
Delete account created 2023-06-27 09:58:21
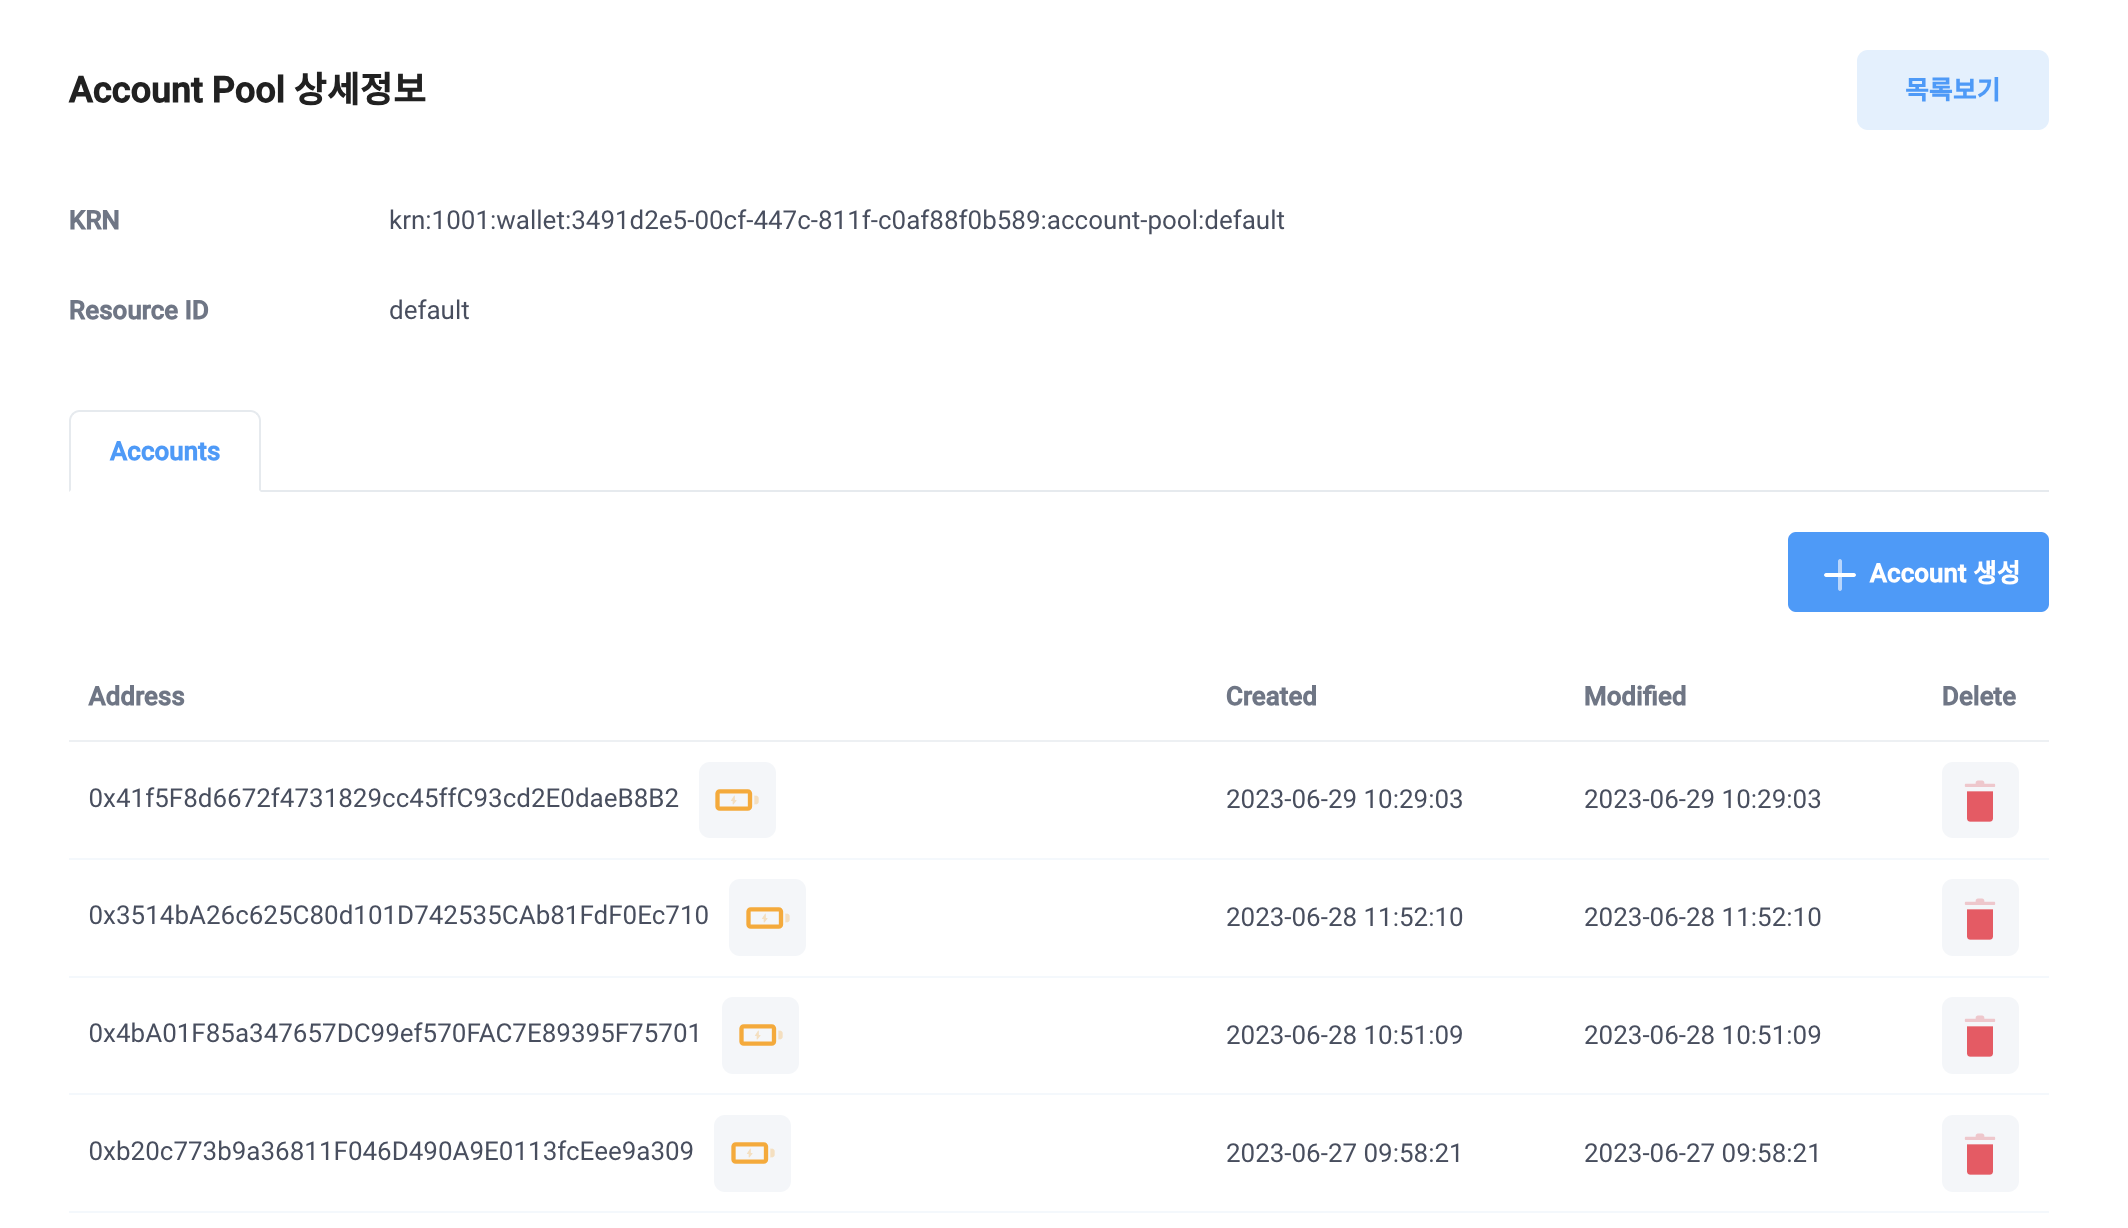pos(1979,1154)
